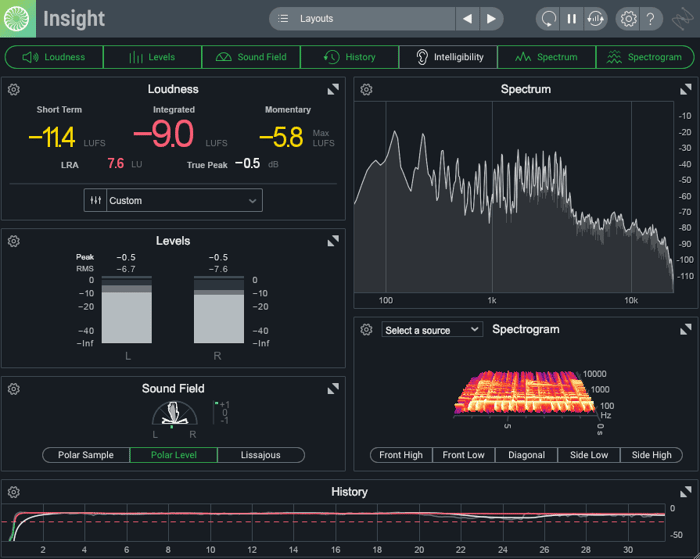This screenshot has width=700, height=559.
Task: Click the reset meters circular arrow icon
Action: click(548, 19)
